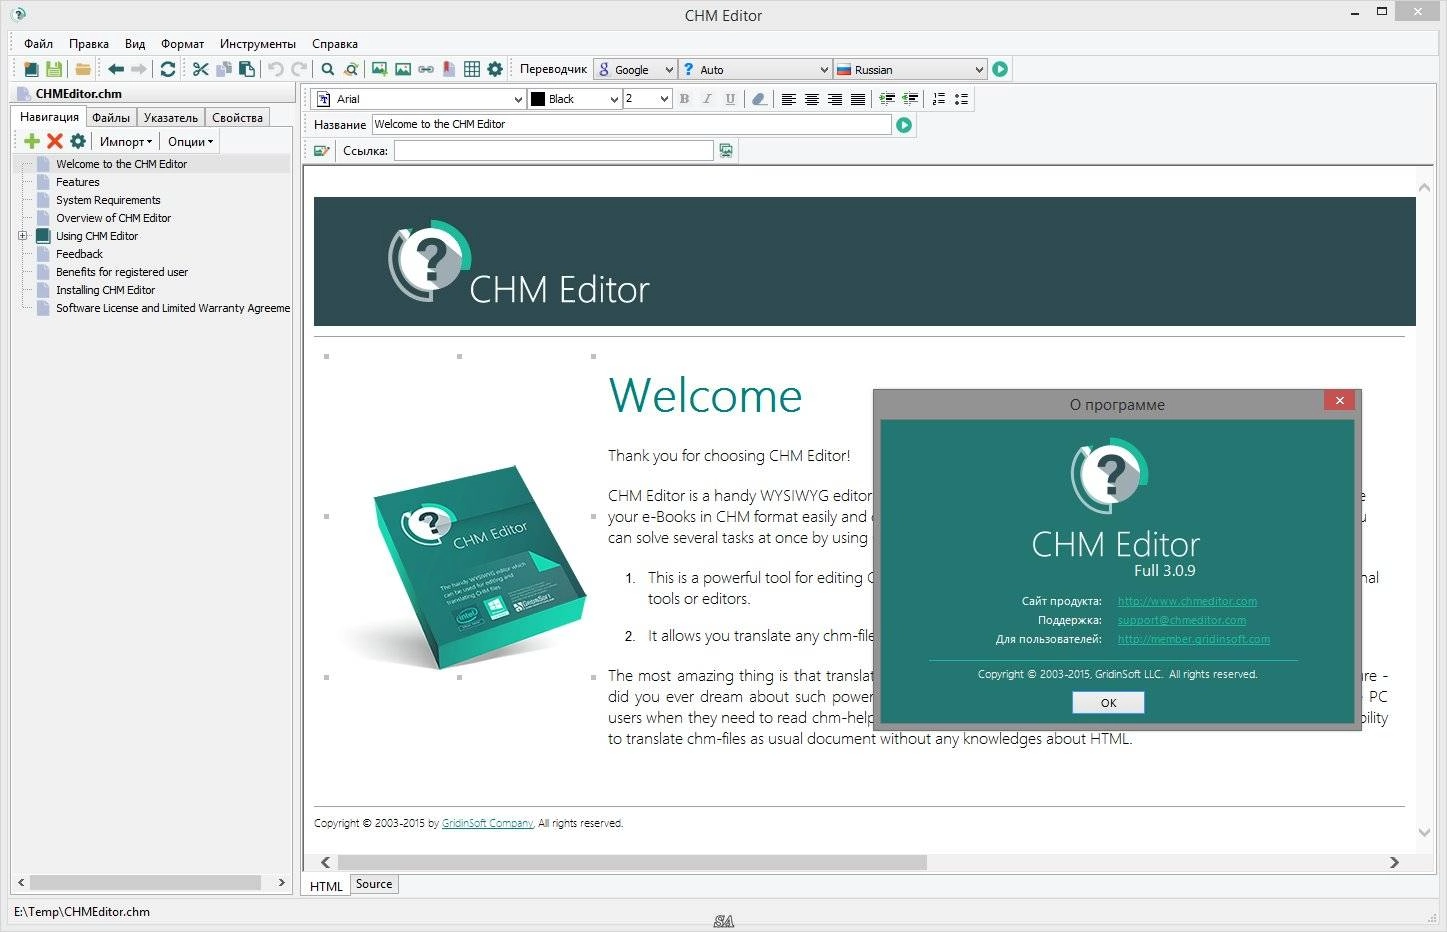Insert a new image with the plus-picture icon

click(379, 69)
